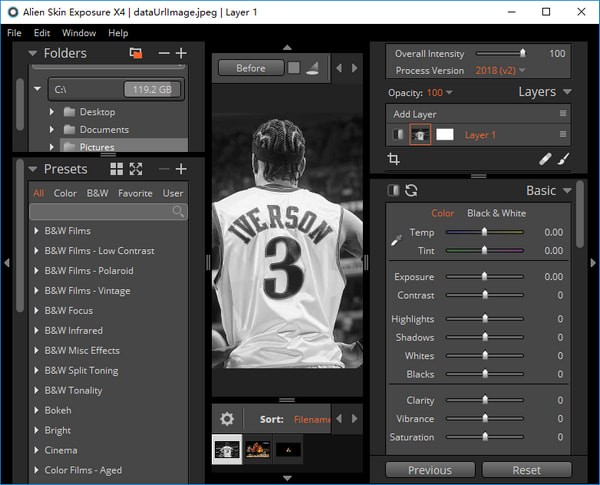The width and height of the screenshot is (600, 485).
Task: Choose the eraser tool beside the brush
Action: tap(544, 158)
